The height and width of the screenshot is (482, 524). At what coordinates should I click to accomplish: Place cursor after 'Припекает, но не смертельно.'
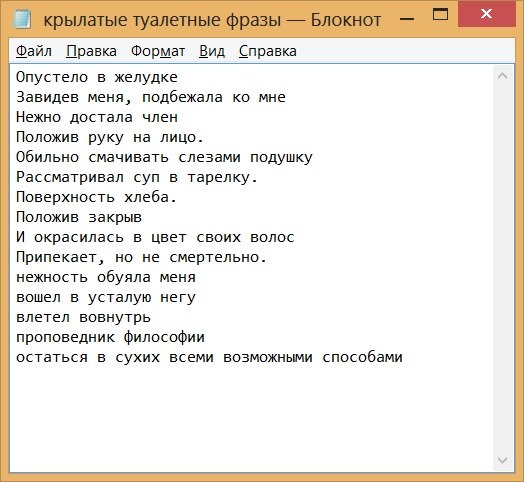268,257
